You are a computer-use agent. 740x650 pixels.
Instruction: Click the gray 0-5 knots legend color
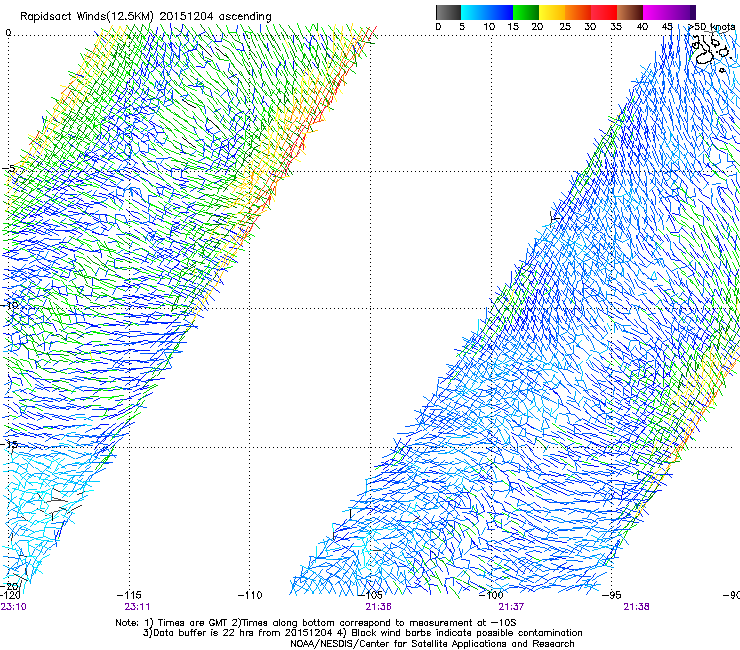pos(448,12)
